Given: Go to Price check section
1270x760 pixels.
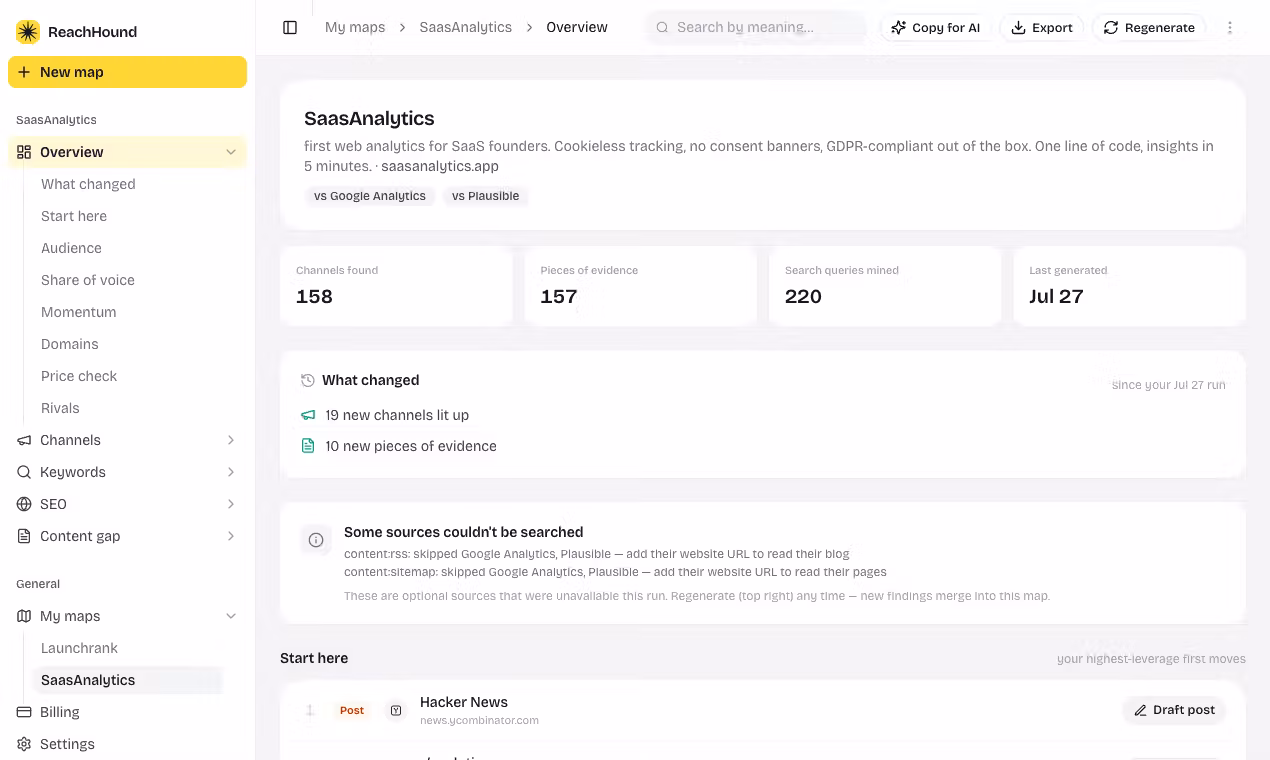Looking at the screenshot, I should 79,376.
